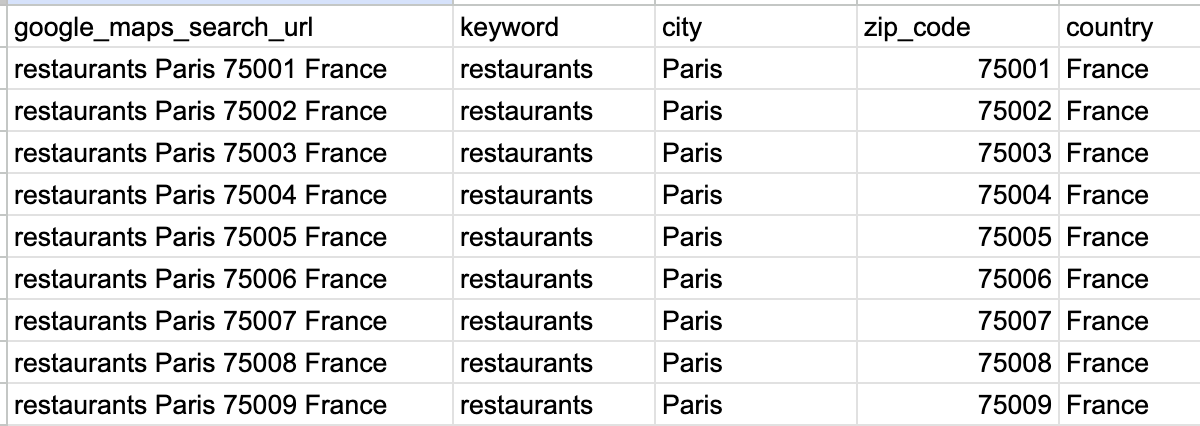
Task: Click the keyword cell in the 75007 row
Action: pos(554,321)
